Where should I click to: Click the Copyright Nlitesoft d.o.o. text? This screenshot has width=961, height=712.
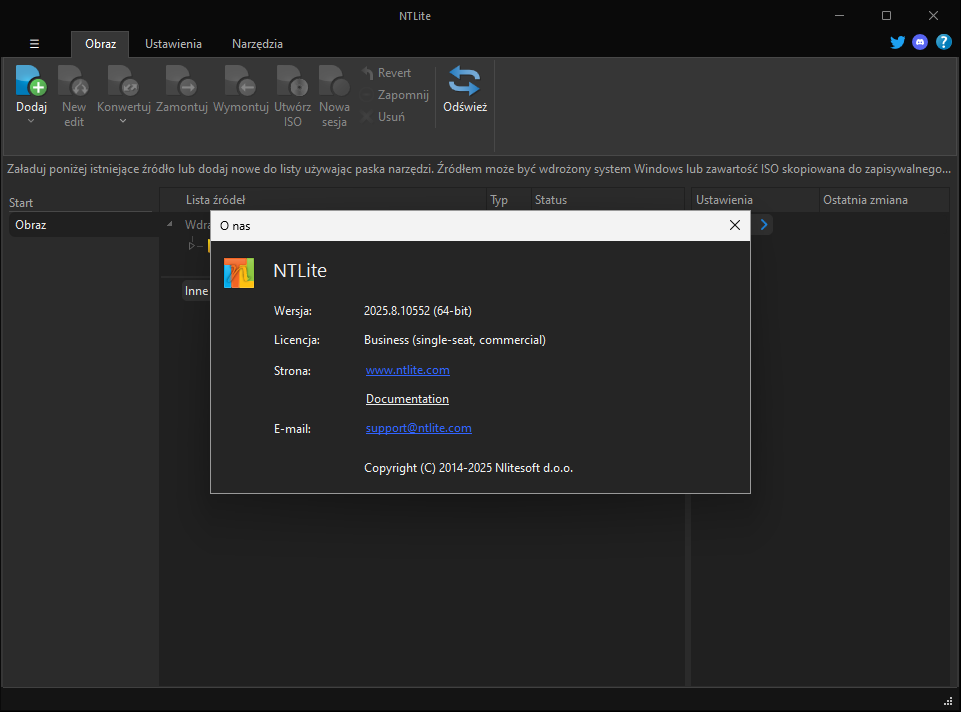[x=468, y=468]
